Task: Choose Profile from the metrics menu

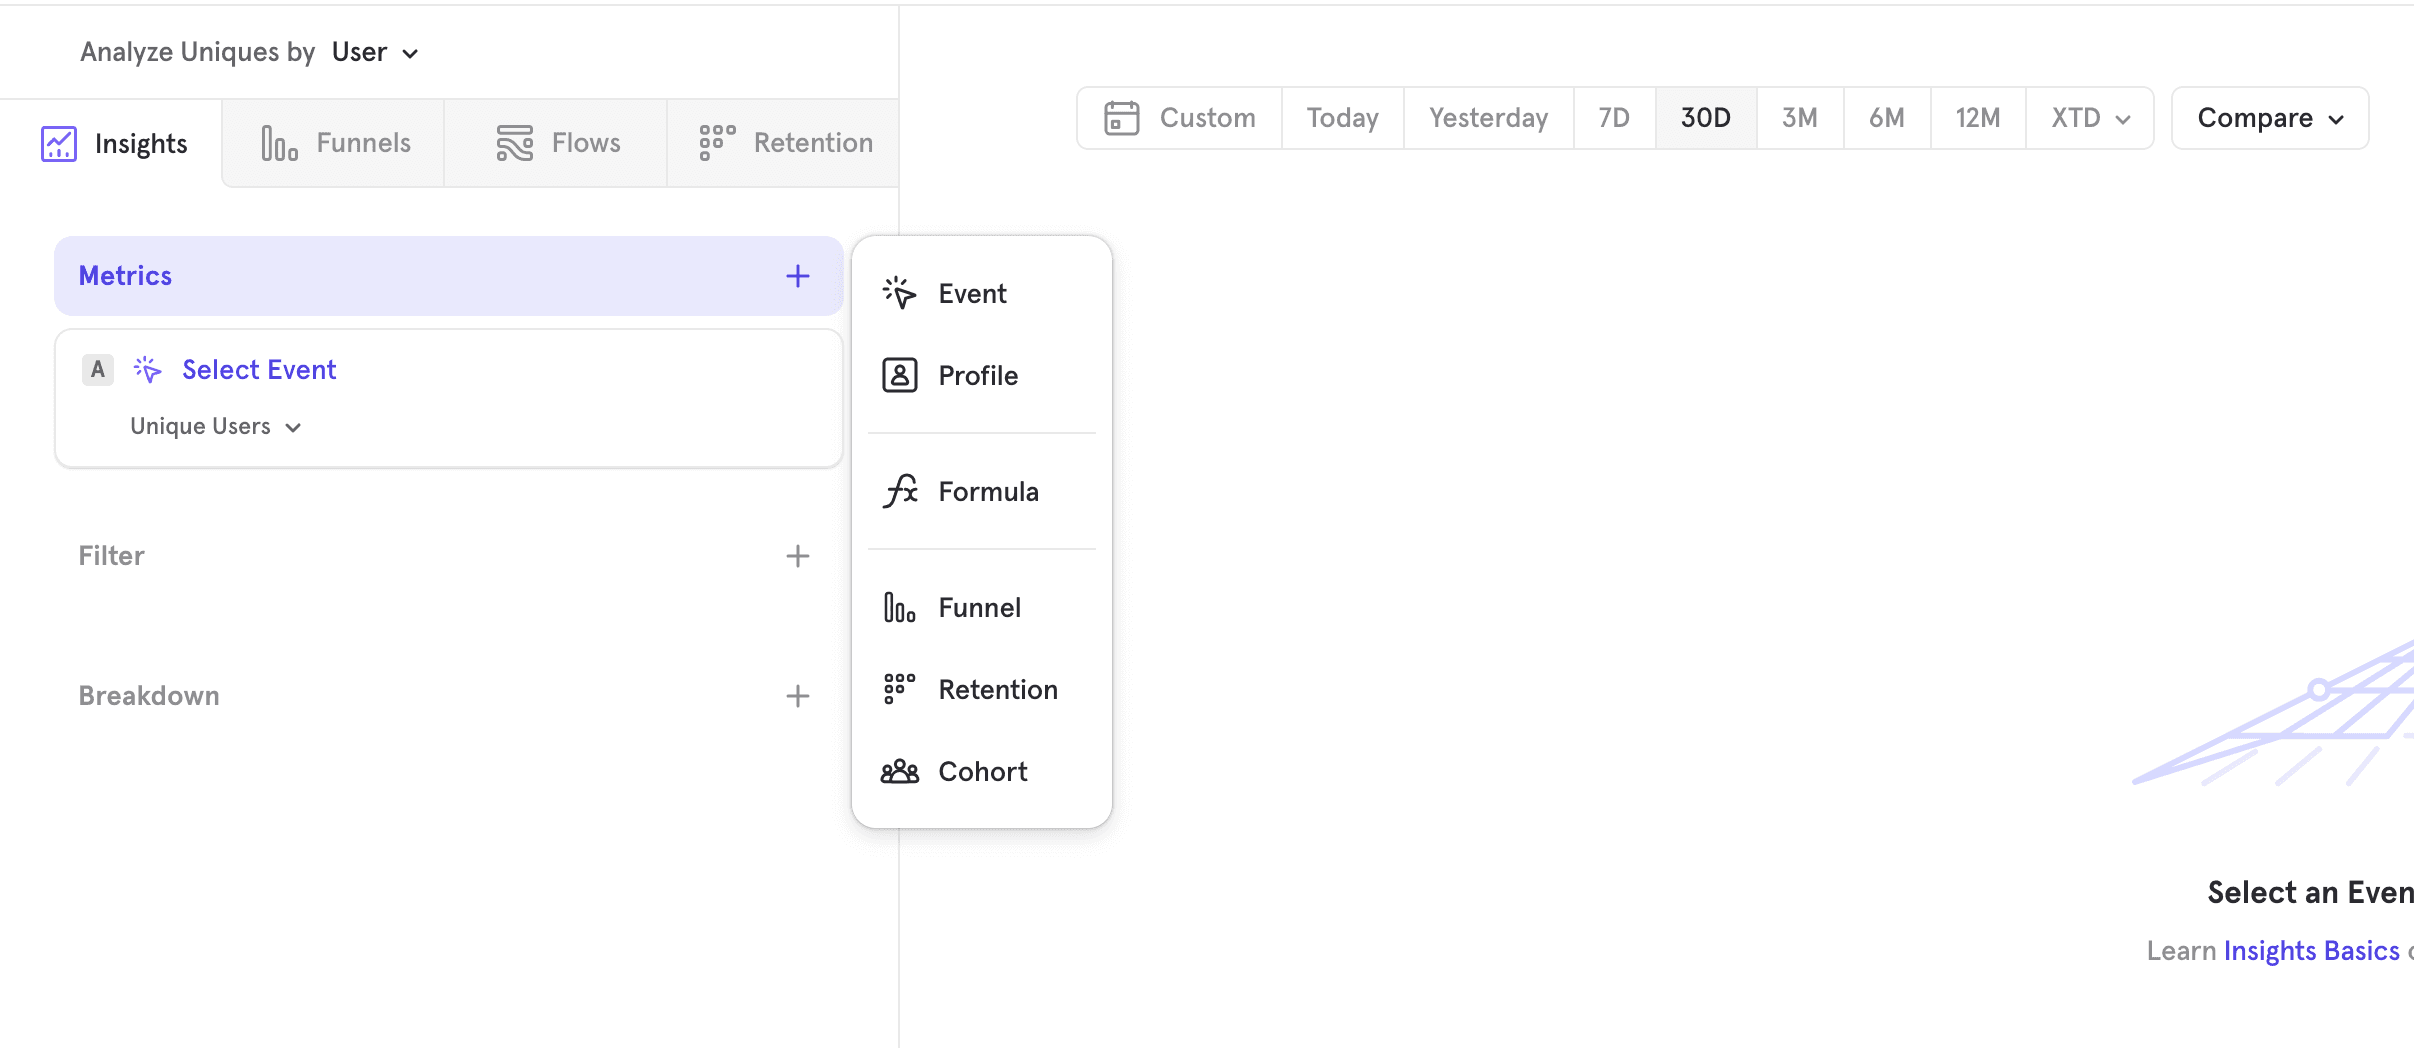Action: point(977,375)
